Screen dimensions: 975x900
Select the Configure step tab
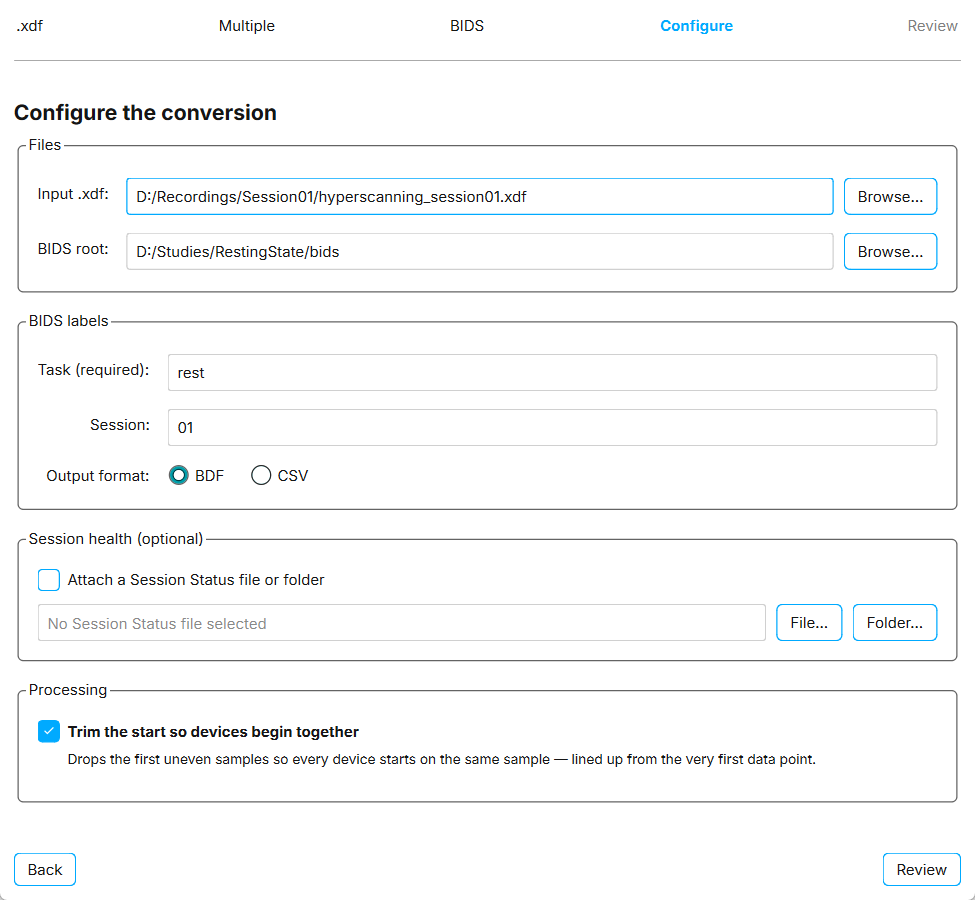(696, 26)
